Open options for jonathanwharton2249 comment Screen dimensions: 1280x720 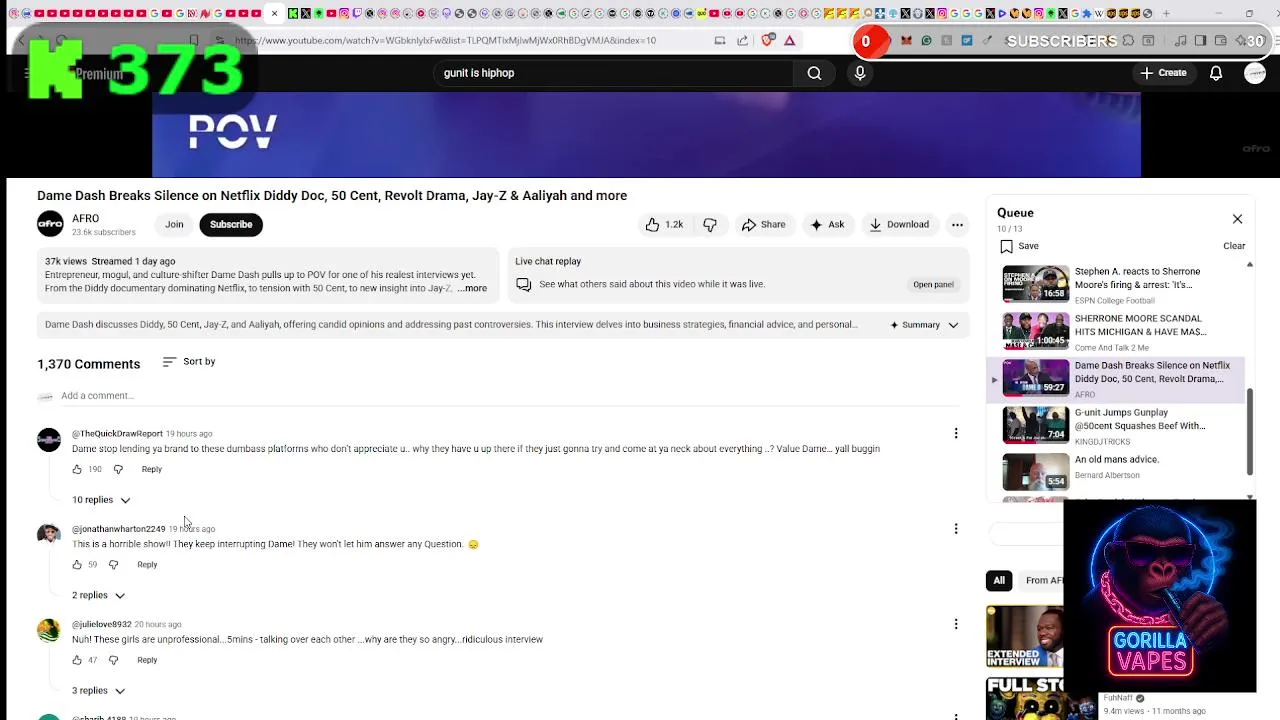(956, 528)
